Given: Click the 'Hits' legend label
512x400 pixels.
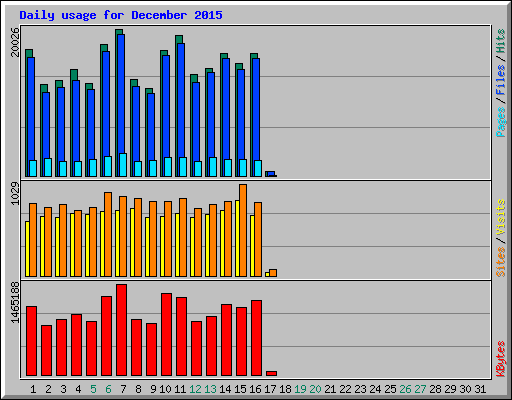Looking at the screenshot, I should [x=500, y=41].
